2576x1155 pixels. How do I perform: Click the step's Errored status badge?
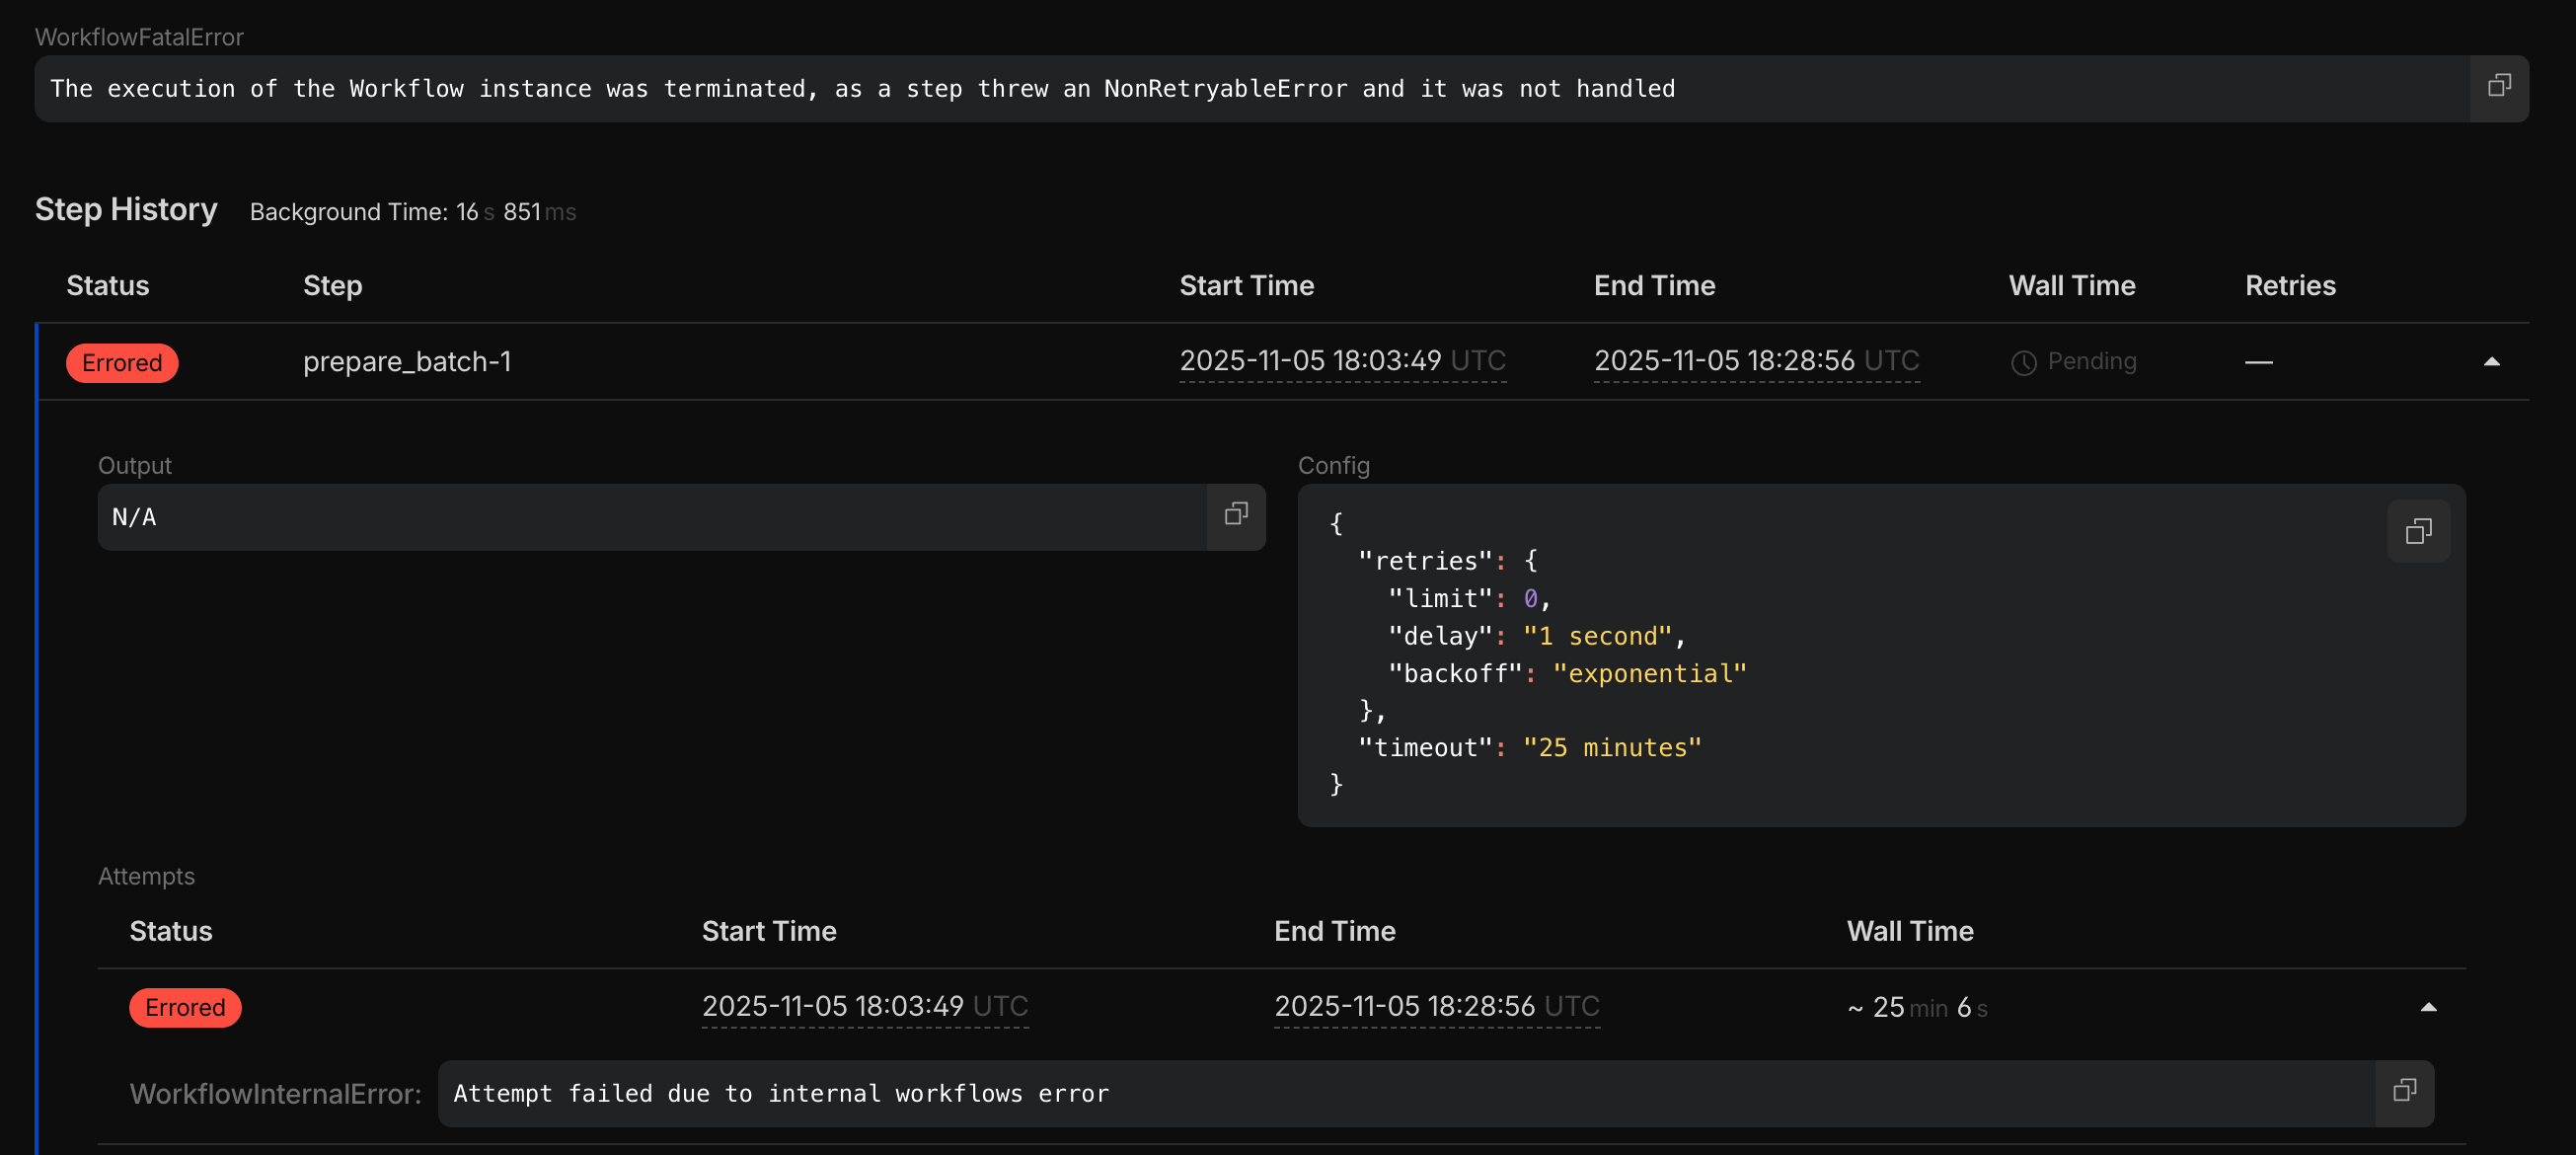(122, 362)
